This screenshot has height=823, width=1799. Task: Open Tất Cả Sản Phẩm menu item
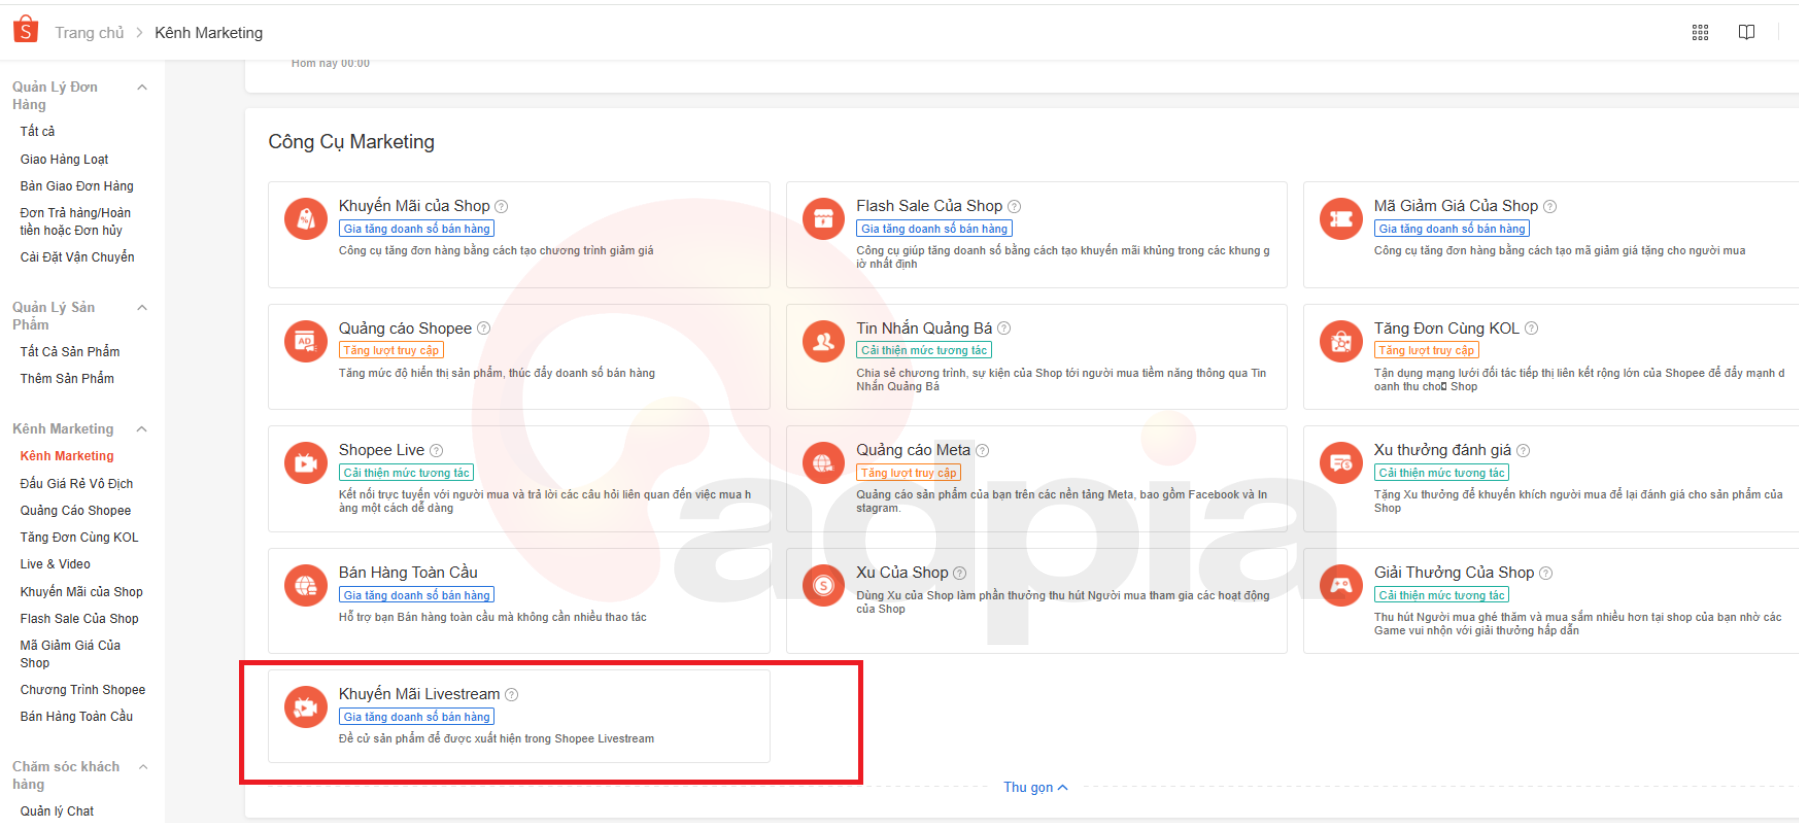(x=70, y=351)
